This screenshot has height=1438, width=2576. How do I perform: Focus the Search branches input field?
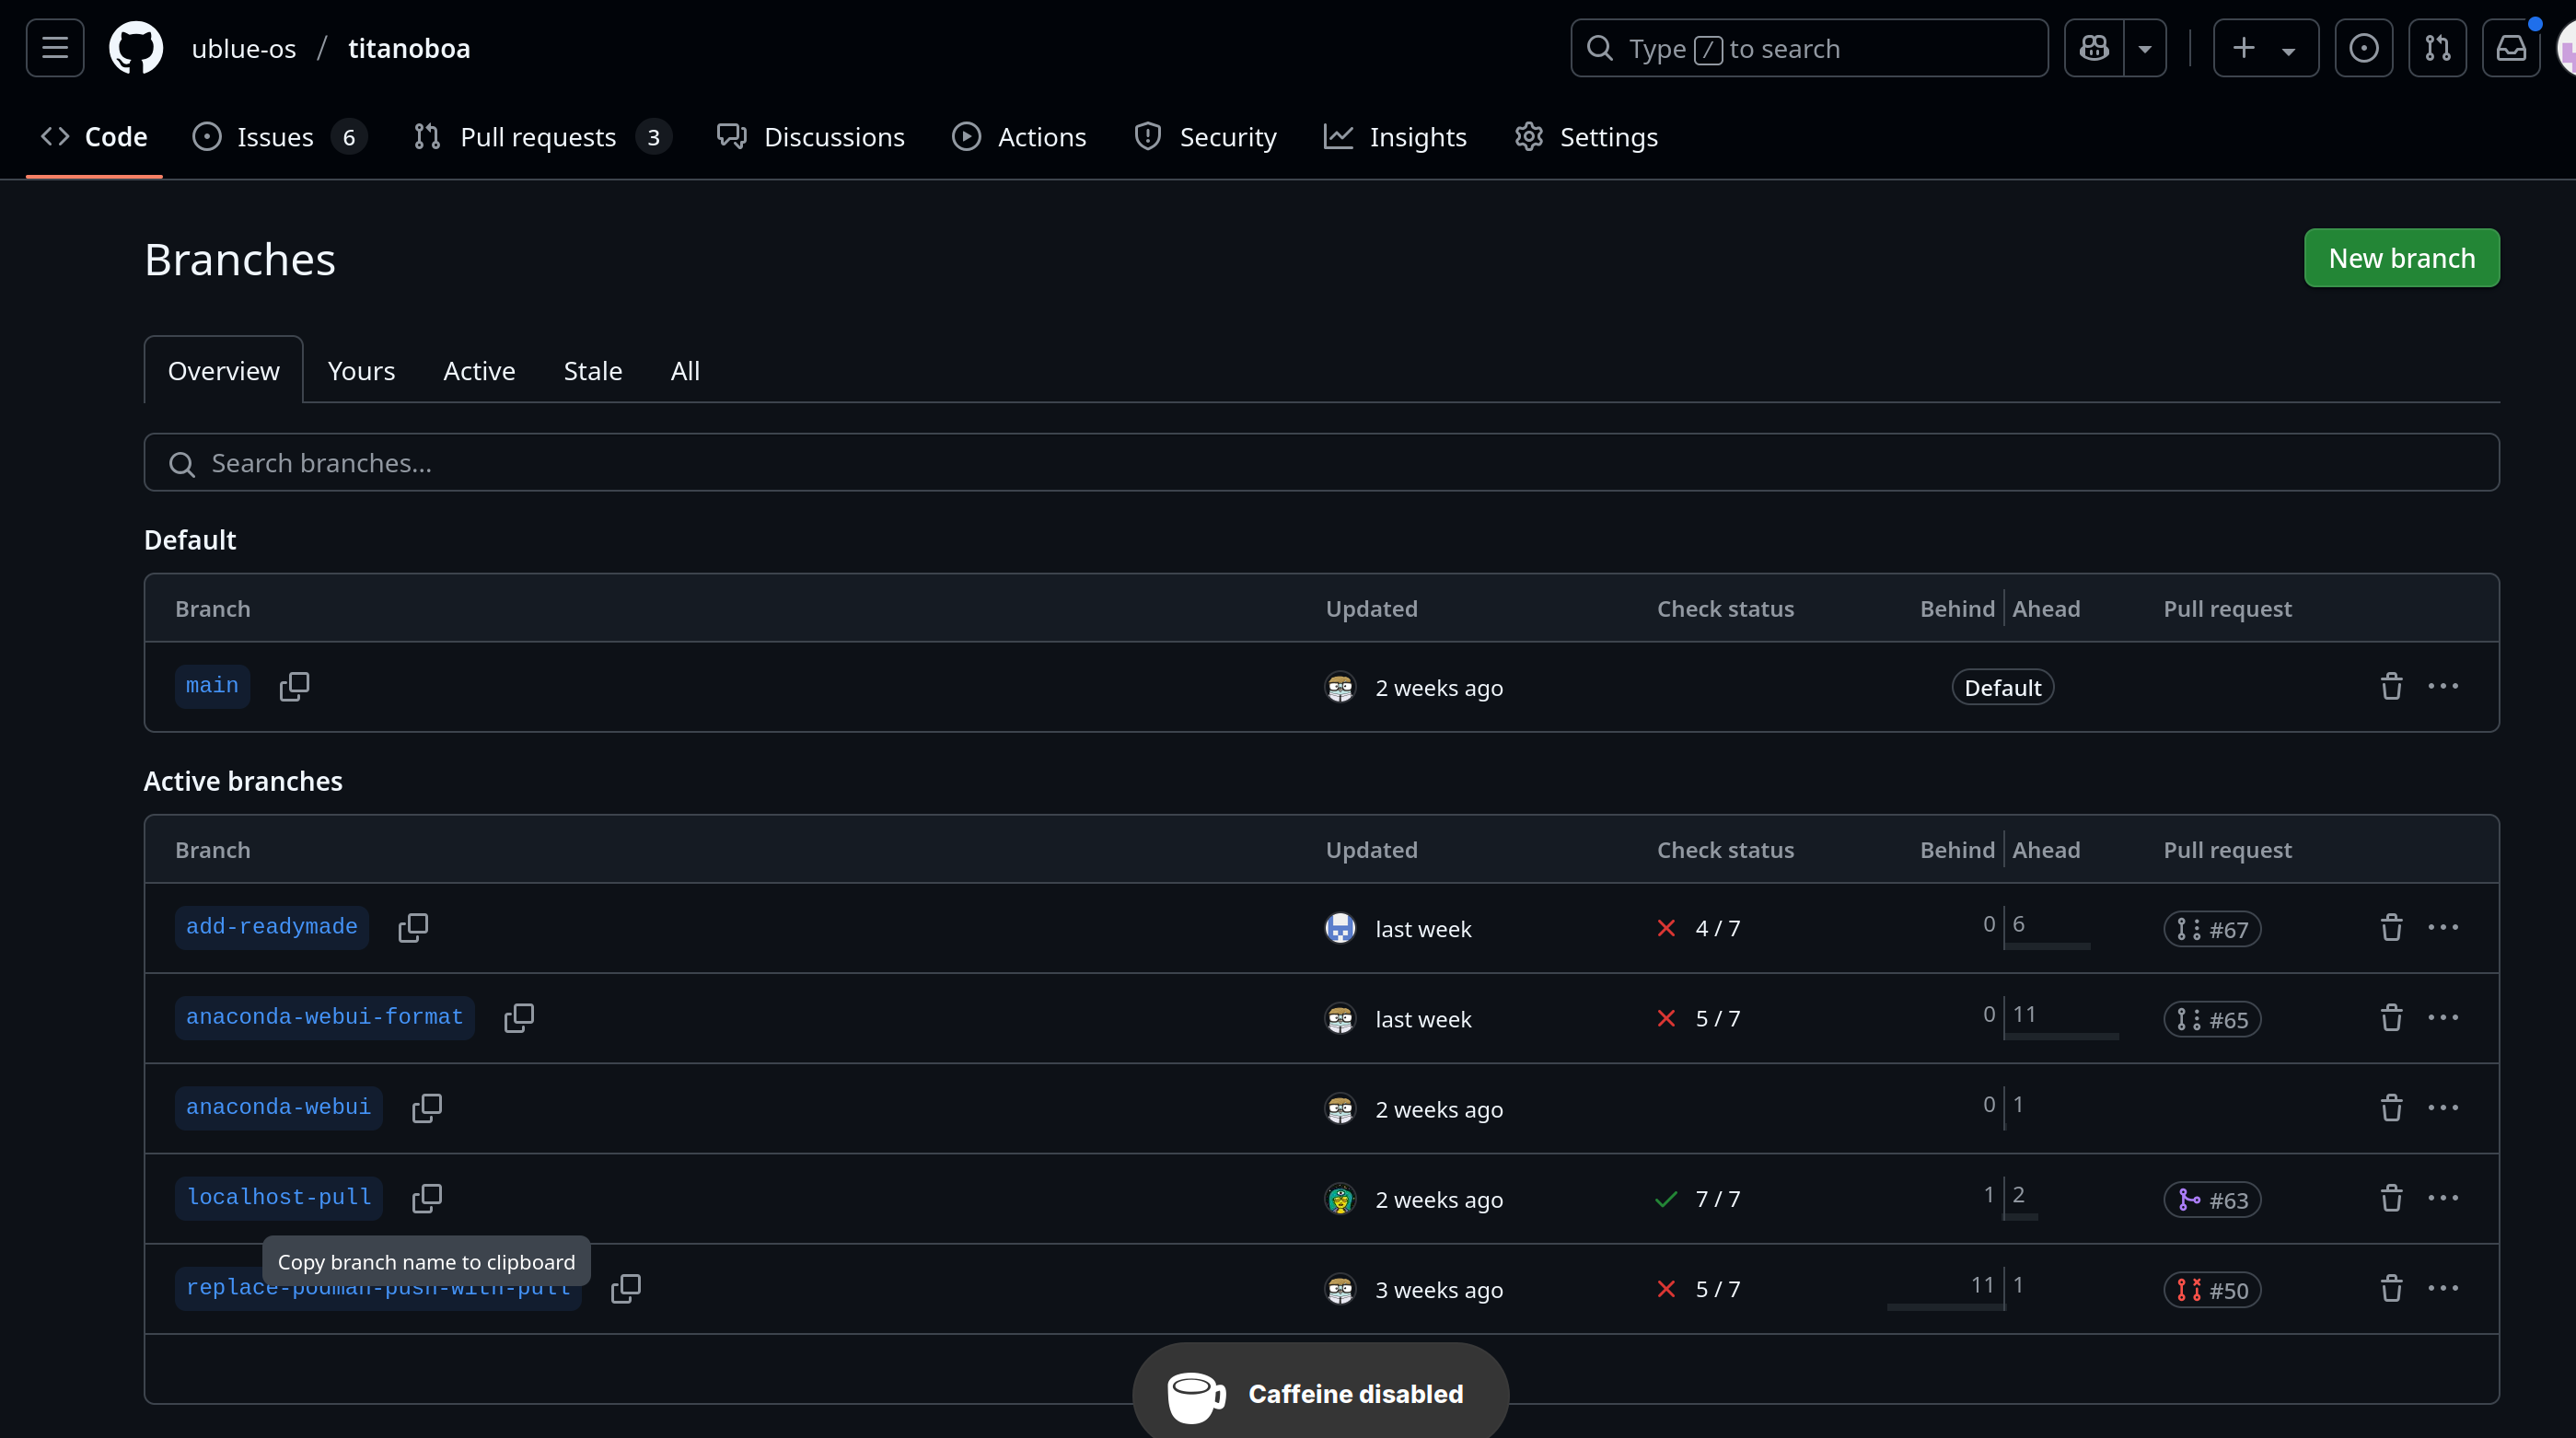[1320, 463]
